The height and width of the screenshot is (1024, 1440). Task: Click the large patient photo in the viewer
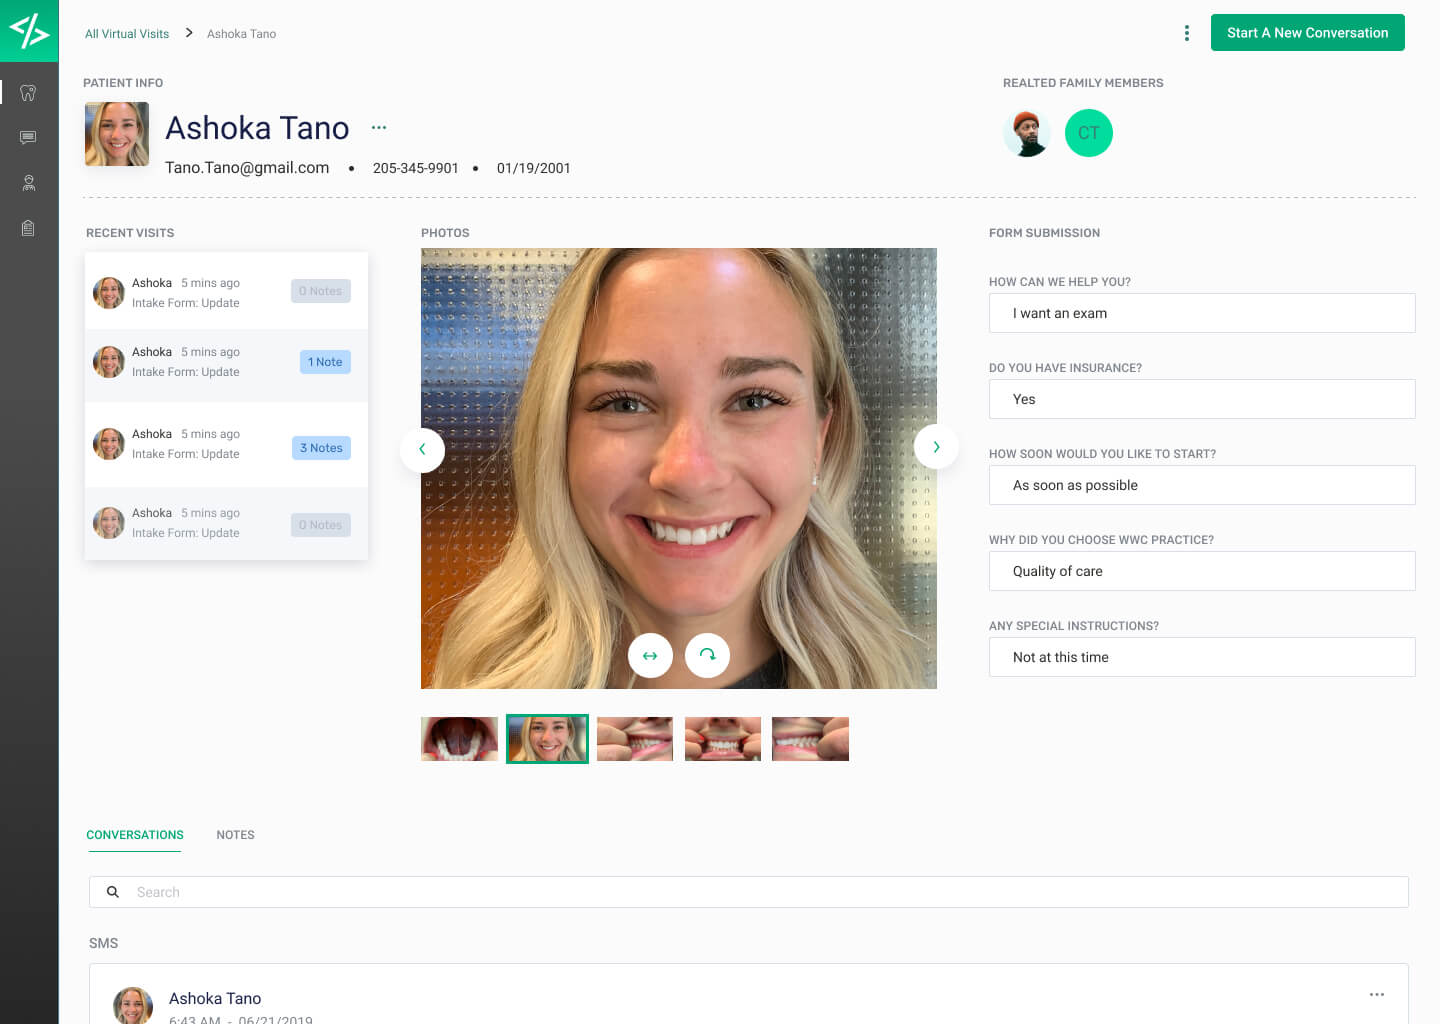point(679,468)
